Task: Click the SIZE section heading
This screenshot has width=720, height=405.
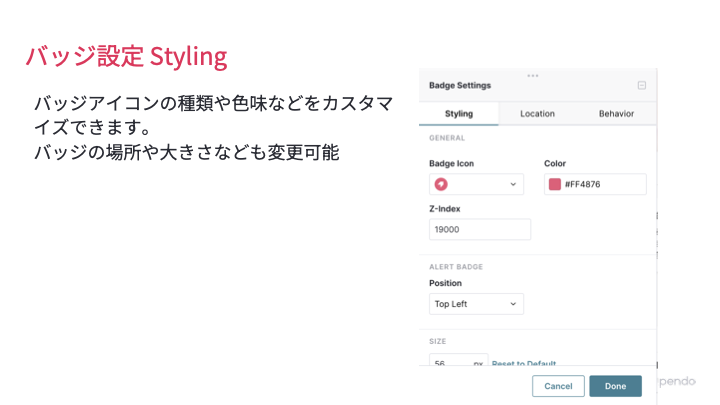Action: click(x=438, y=341)
